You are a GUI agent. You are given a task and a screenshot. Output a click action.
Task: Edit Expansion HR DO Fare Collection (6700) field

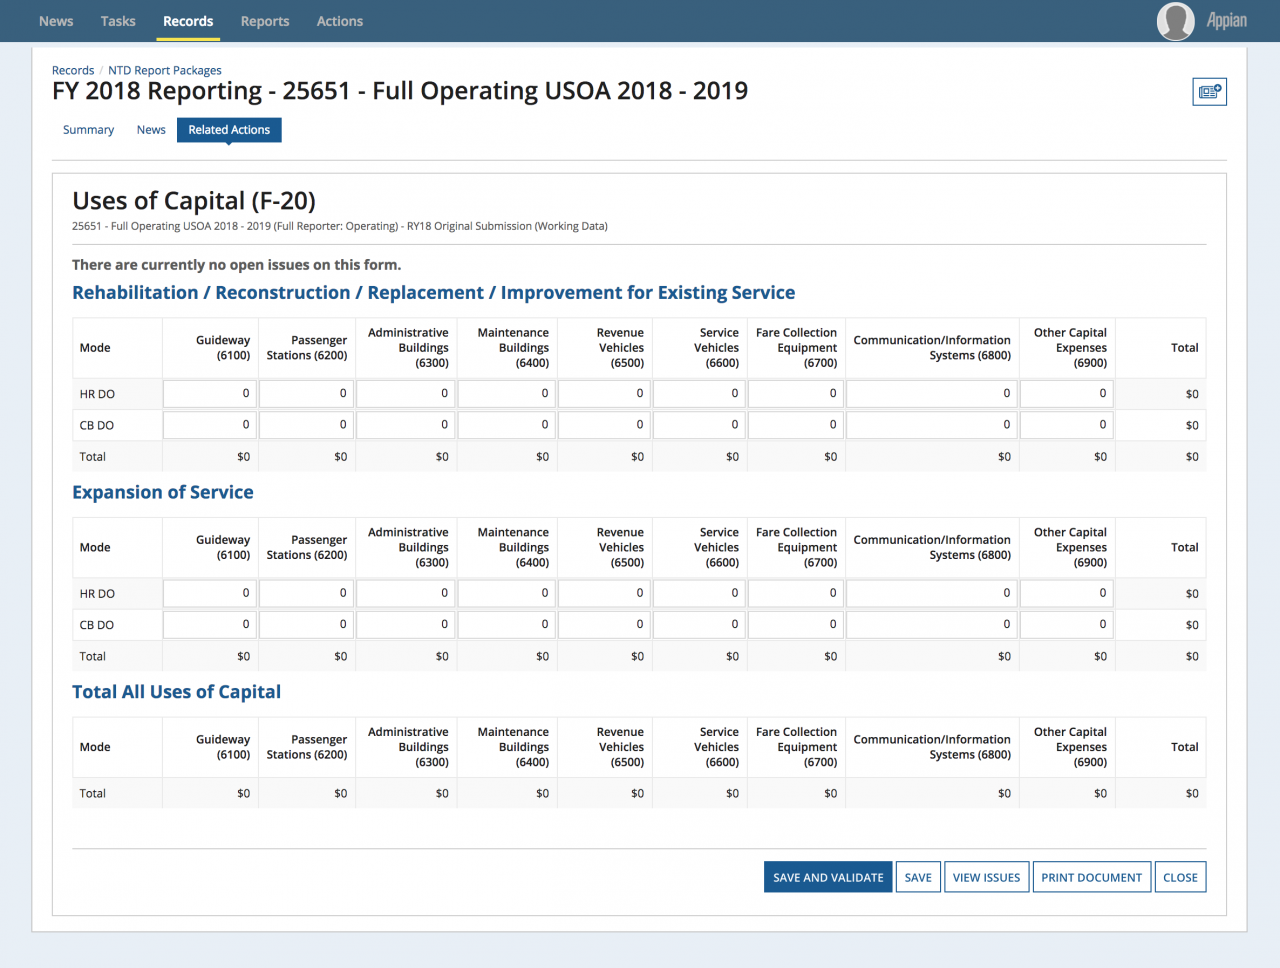click(796, 593)
